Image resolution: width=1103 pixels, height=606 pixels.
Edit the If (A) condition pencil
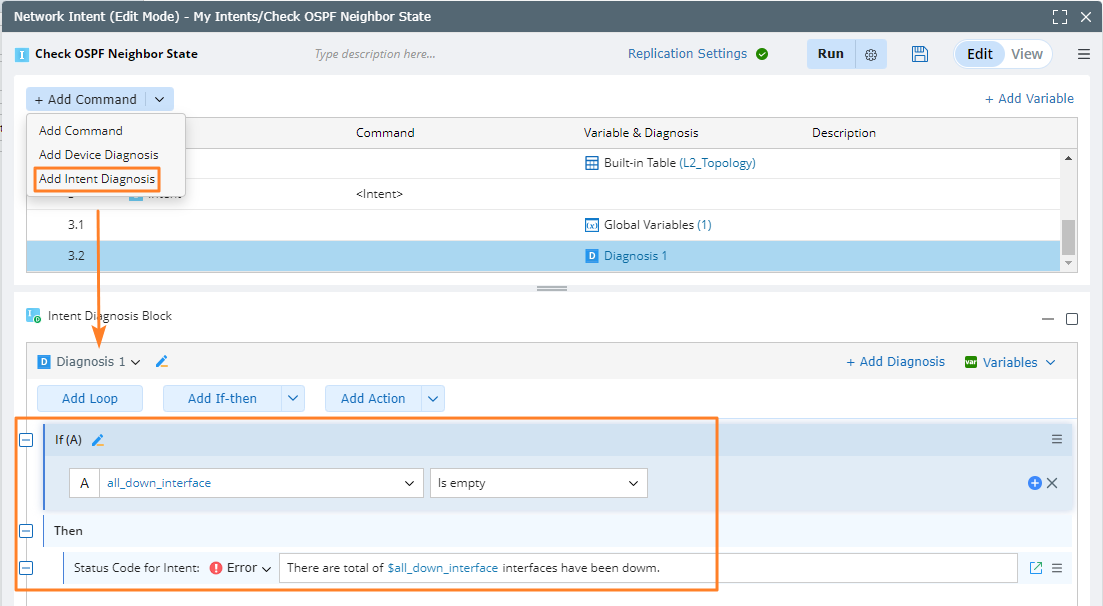tap(98, 440)
